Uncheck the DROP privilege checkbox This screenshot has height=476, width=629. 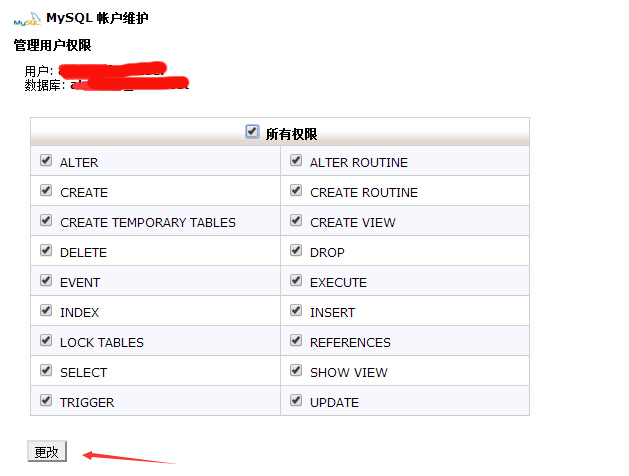pyautogui.click(x=296, y=250)
